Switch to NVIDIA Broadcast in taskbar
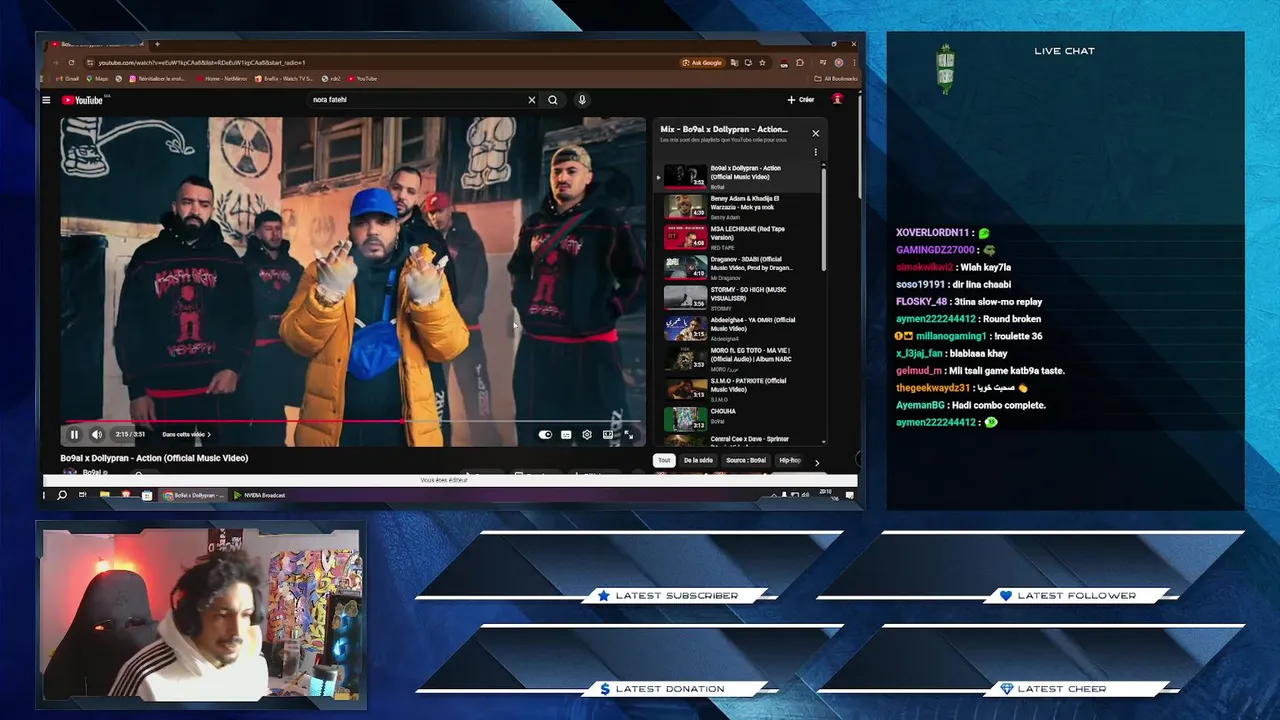 pos(260,495)
